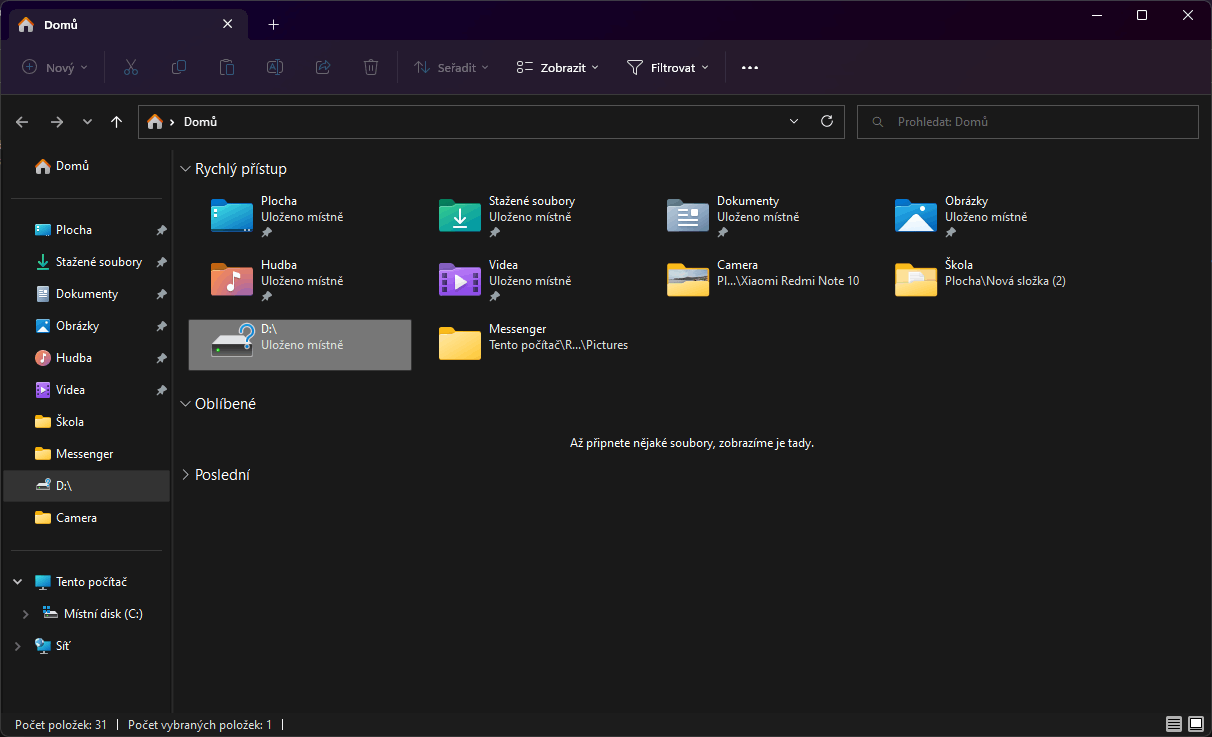This screenshot has height=737, width=1212.
Task: Go back with the left arrow
Action: point(22,122)
